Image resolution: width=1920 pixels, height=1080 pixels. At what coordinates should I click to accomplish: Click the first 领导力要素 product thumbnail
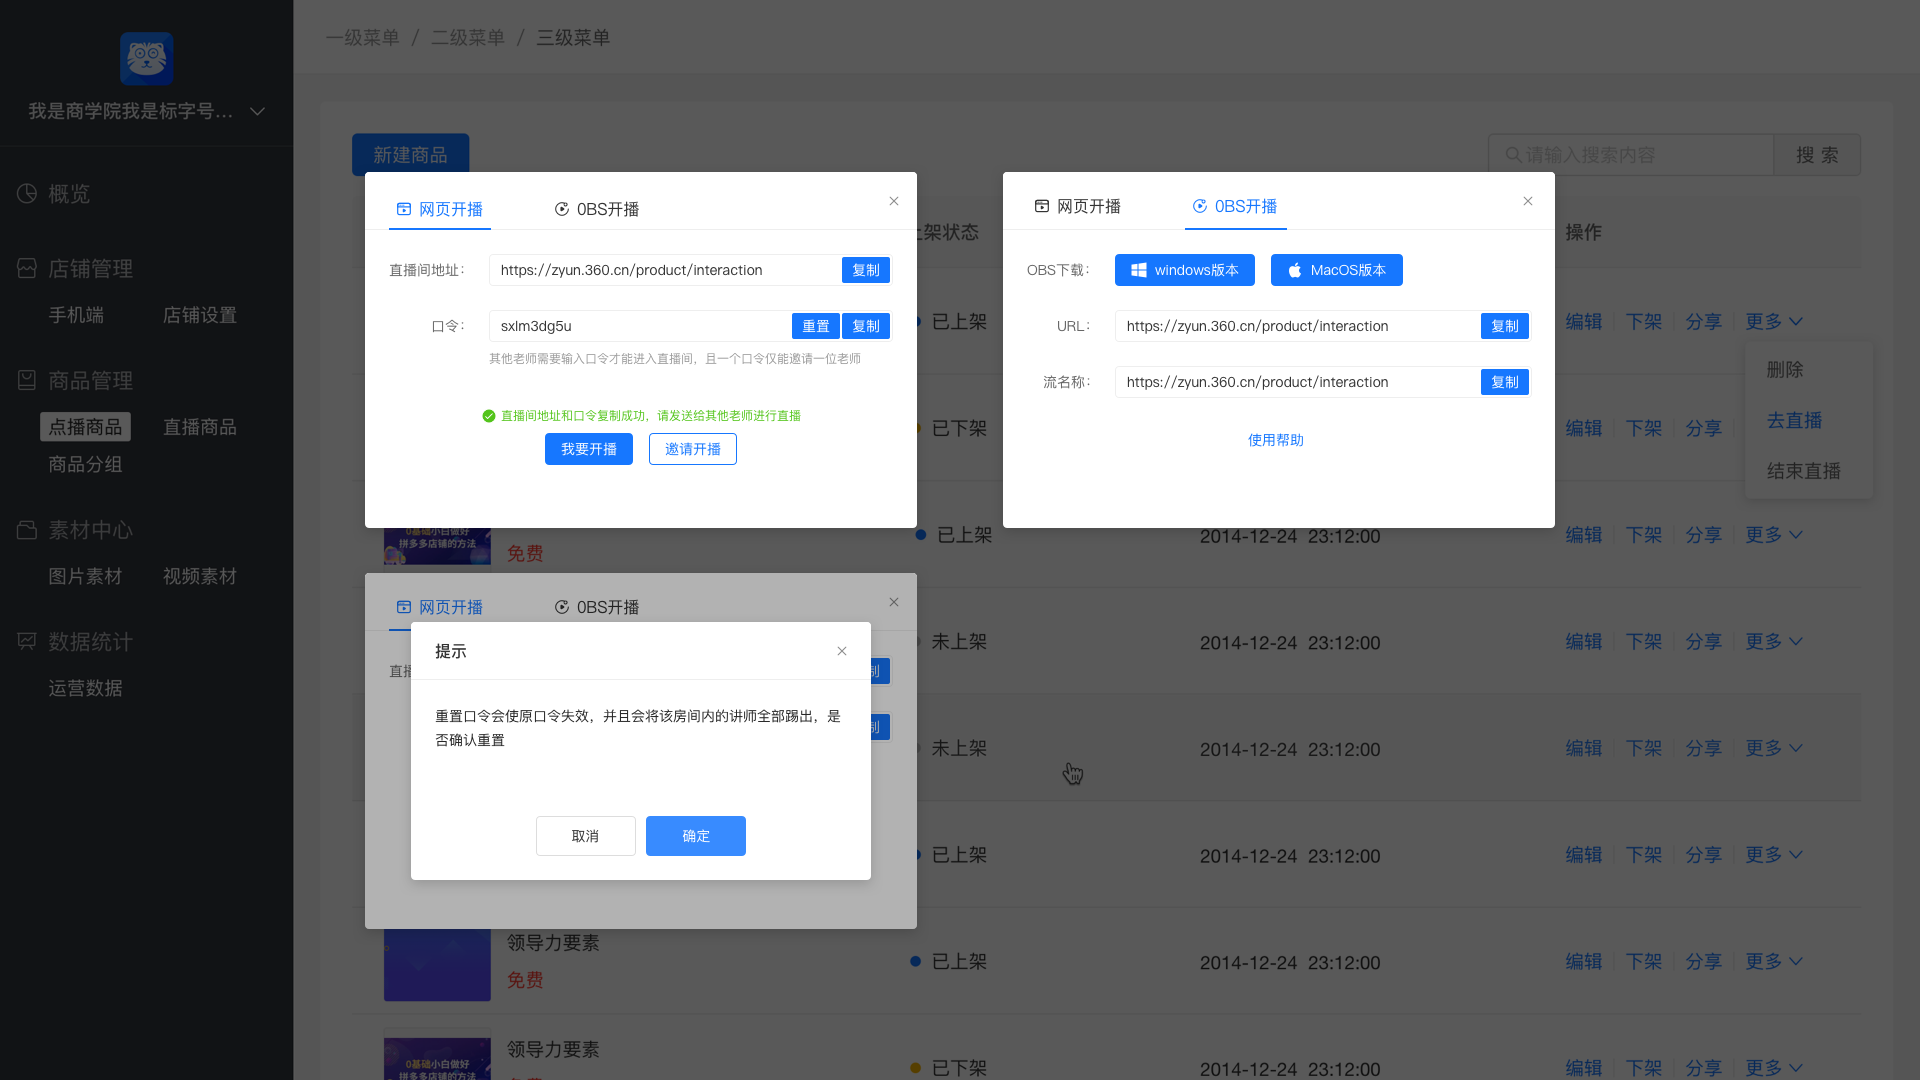click(x=437, y=965)
